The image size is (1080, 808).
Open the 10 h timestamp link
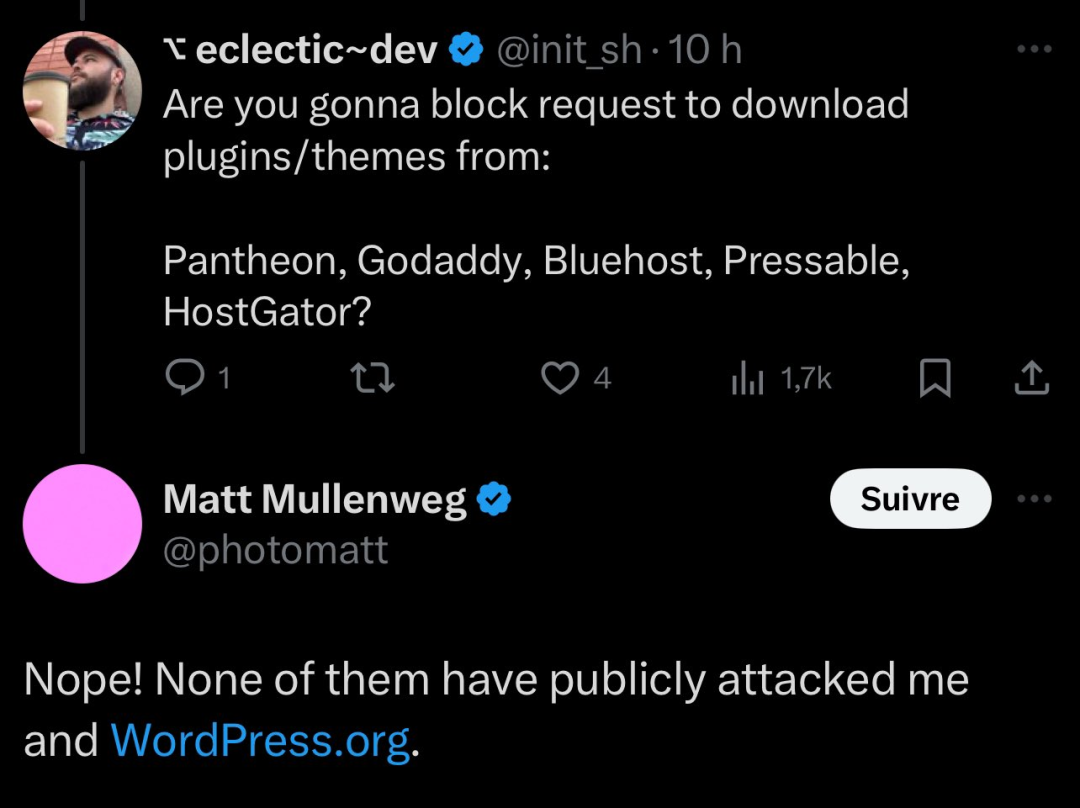[x=704, y=50]
